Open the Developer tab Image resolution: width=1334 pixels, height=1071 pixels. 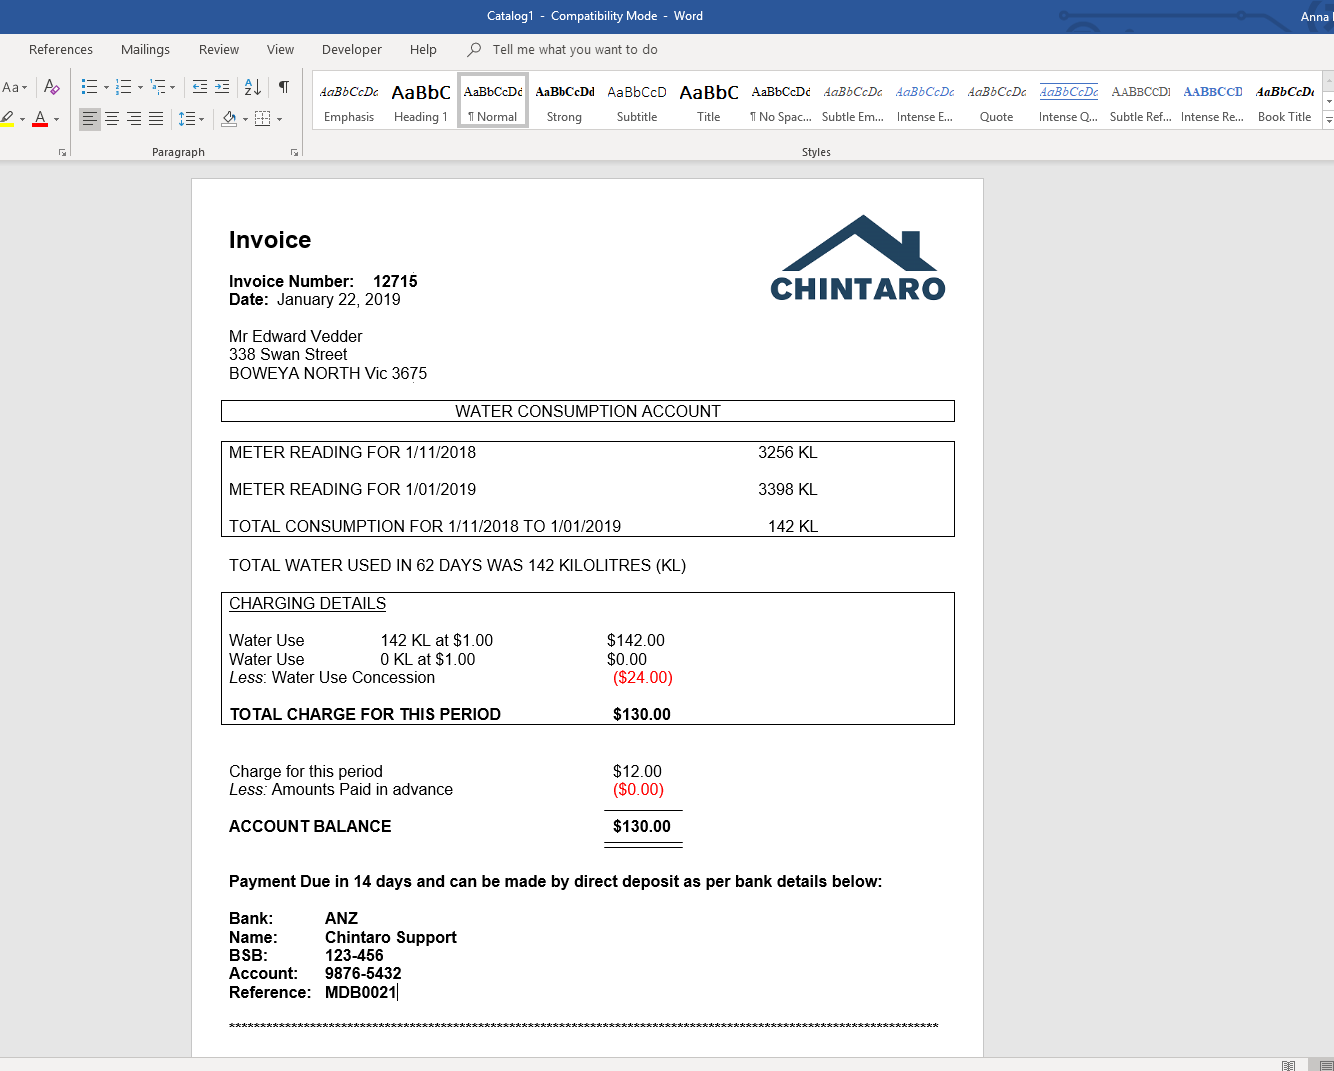[352, 49]
